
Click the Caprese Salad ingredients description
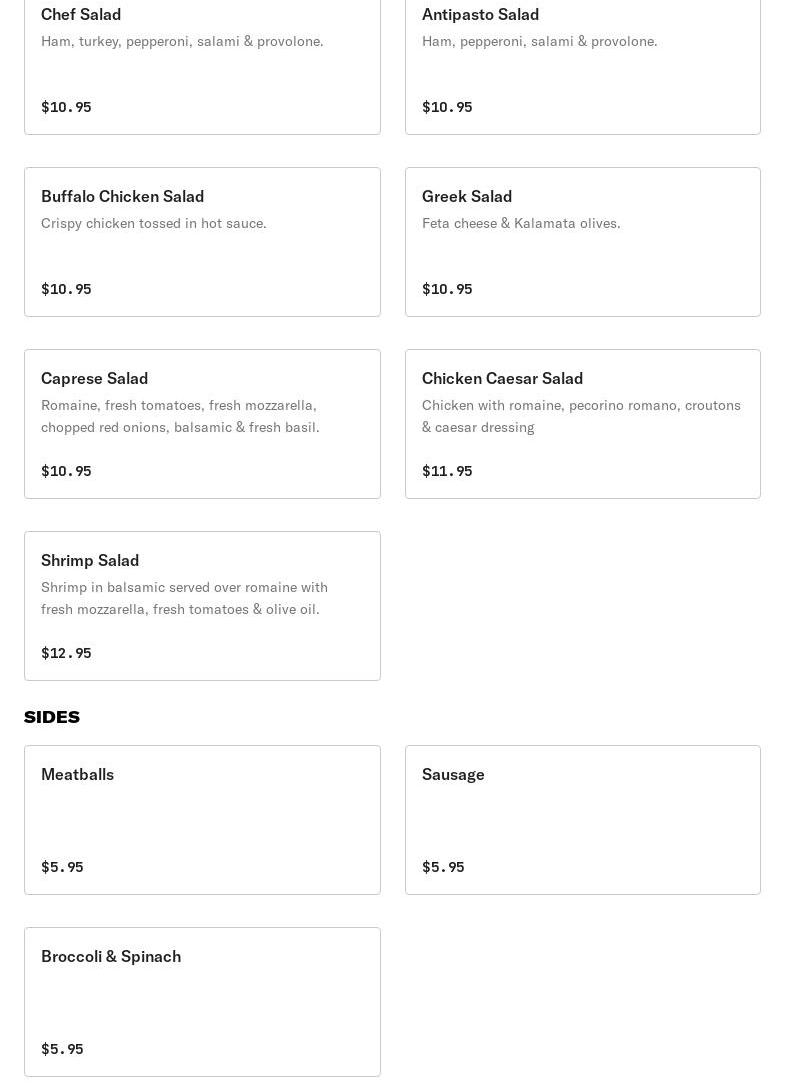point(180,416)
